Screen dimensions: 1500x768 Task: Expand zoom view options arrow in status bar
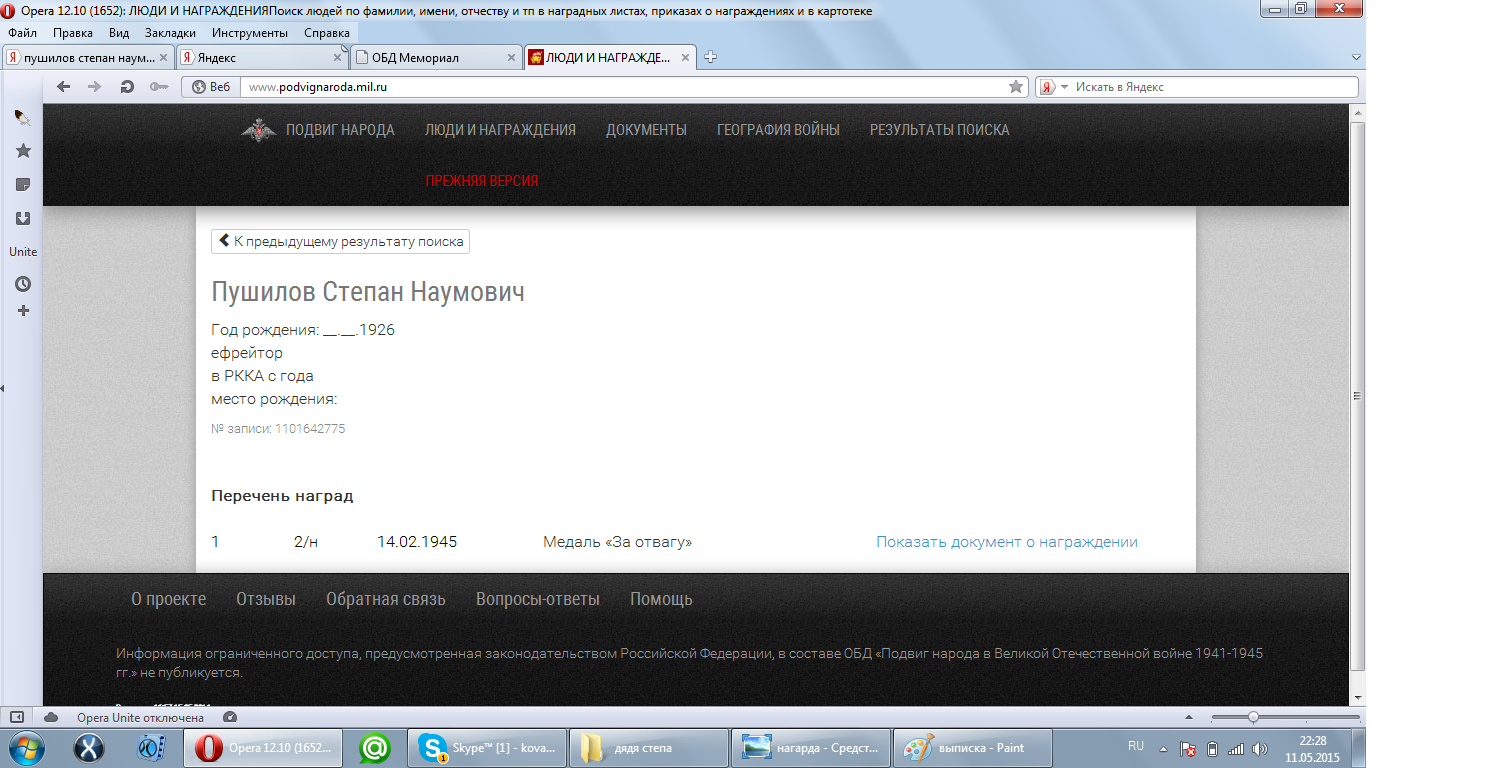1188,717
